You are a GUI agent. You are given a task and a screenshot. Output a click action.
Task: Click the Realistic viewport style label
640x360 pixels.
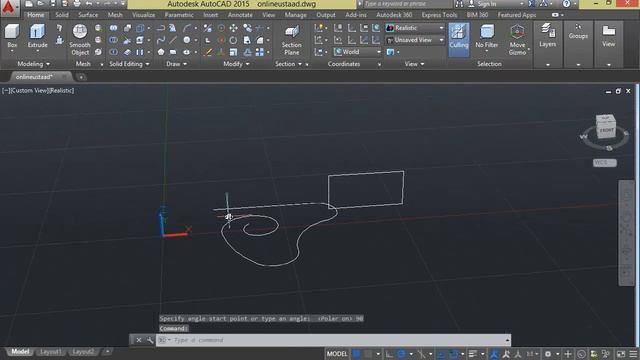point(62,91)
